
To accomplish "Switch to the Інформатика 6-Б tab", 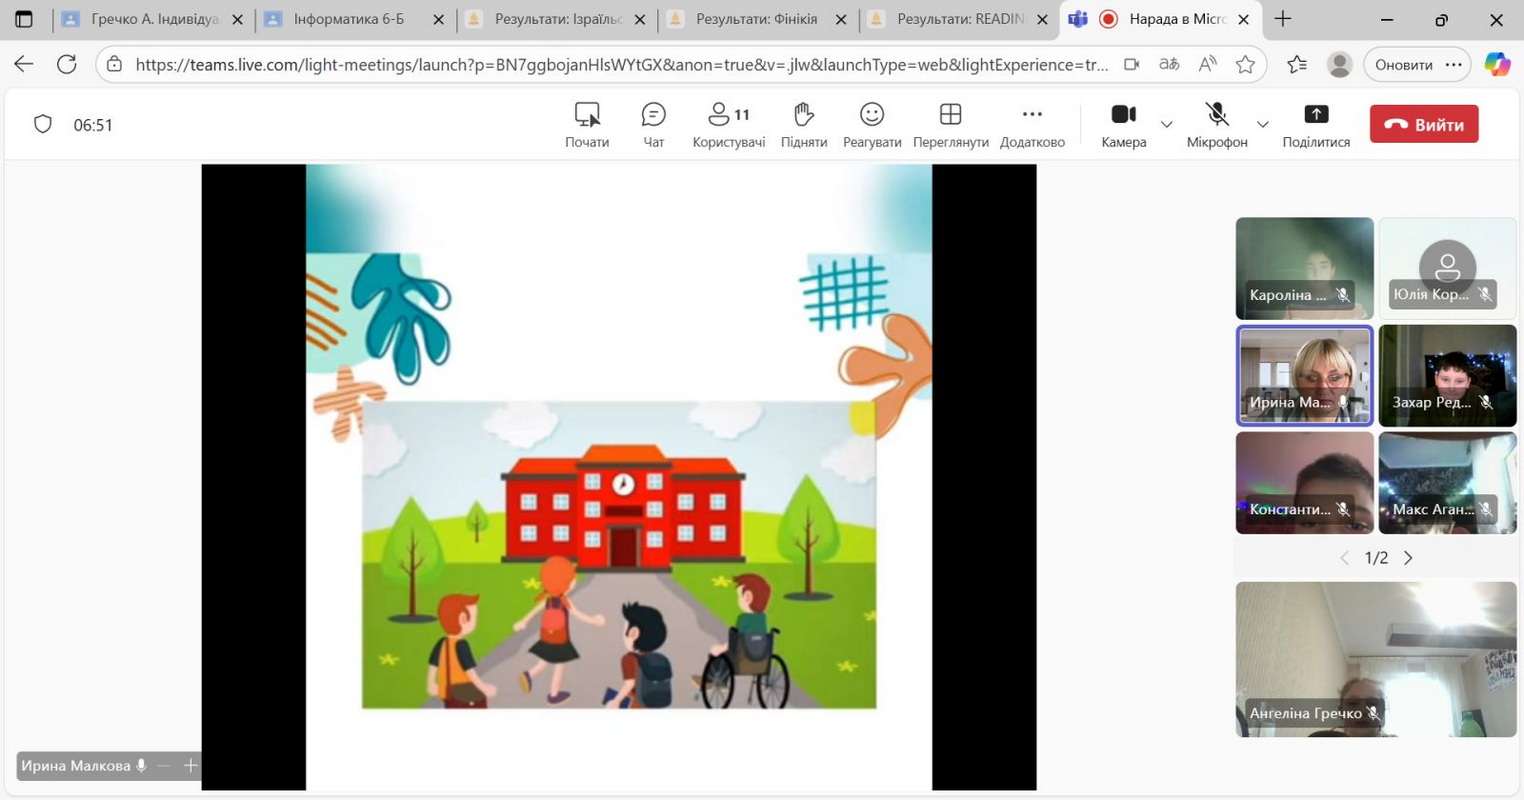I will click(x=349, y=19).
